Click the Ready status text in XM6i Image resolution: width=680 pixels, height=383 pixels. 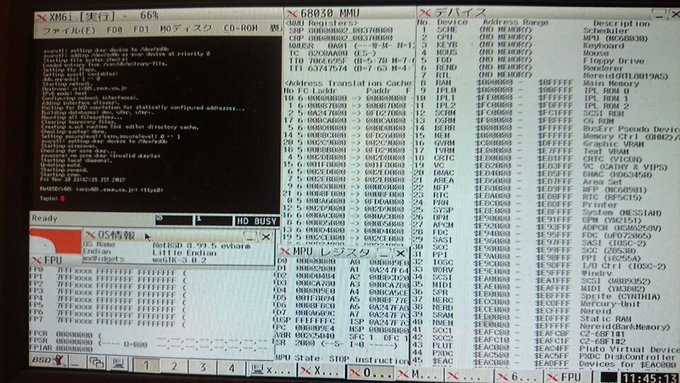tap(44, 218)
